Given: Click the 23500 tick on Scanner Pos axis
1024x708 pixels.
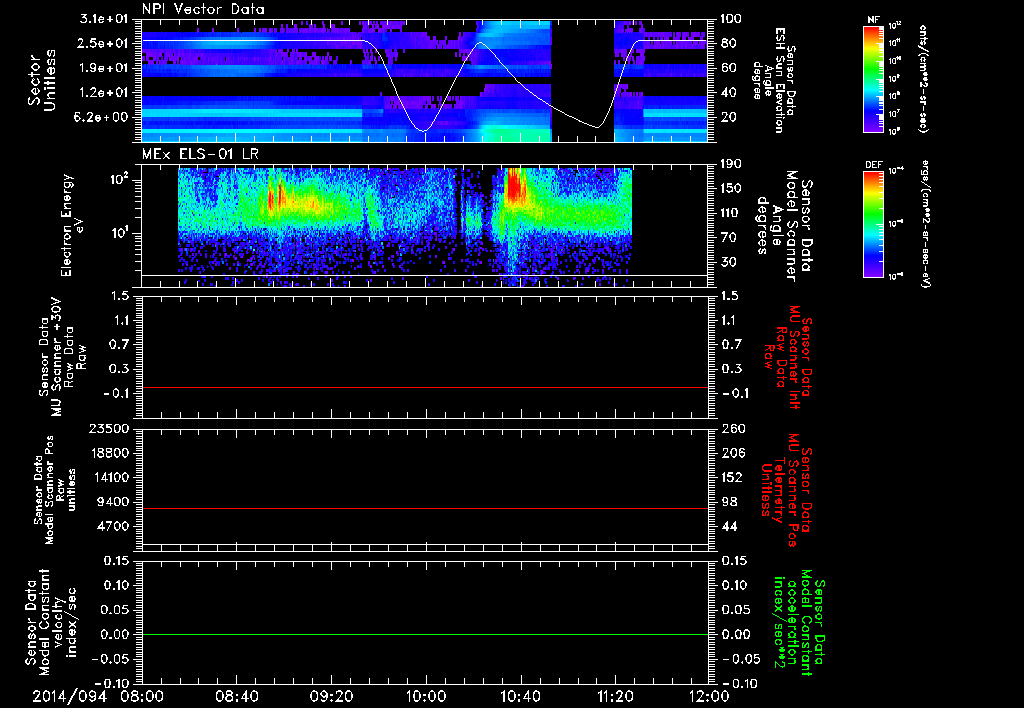Looking at the screenshot, I should pyautogui.click(x=111, y=429).
